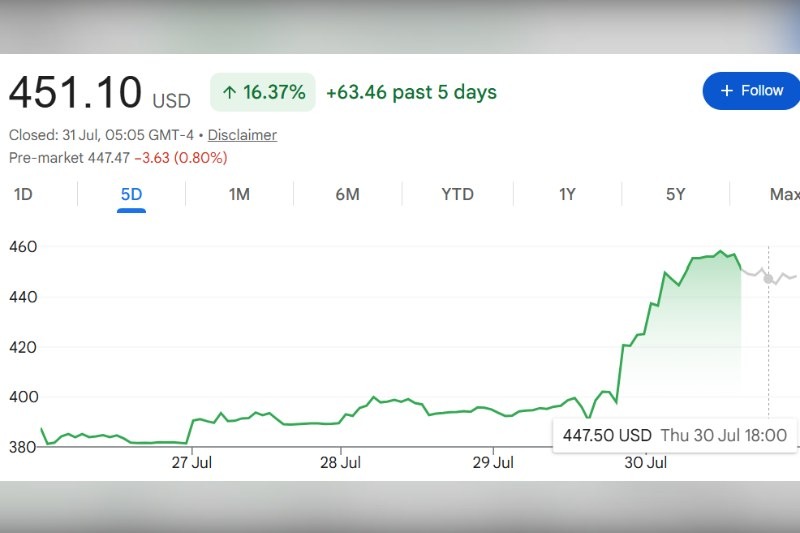Select the 1M range tab
800x533 pixels.
point(239,194)
